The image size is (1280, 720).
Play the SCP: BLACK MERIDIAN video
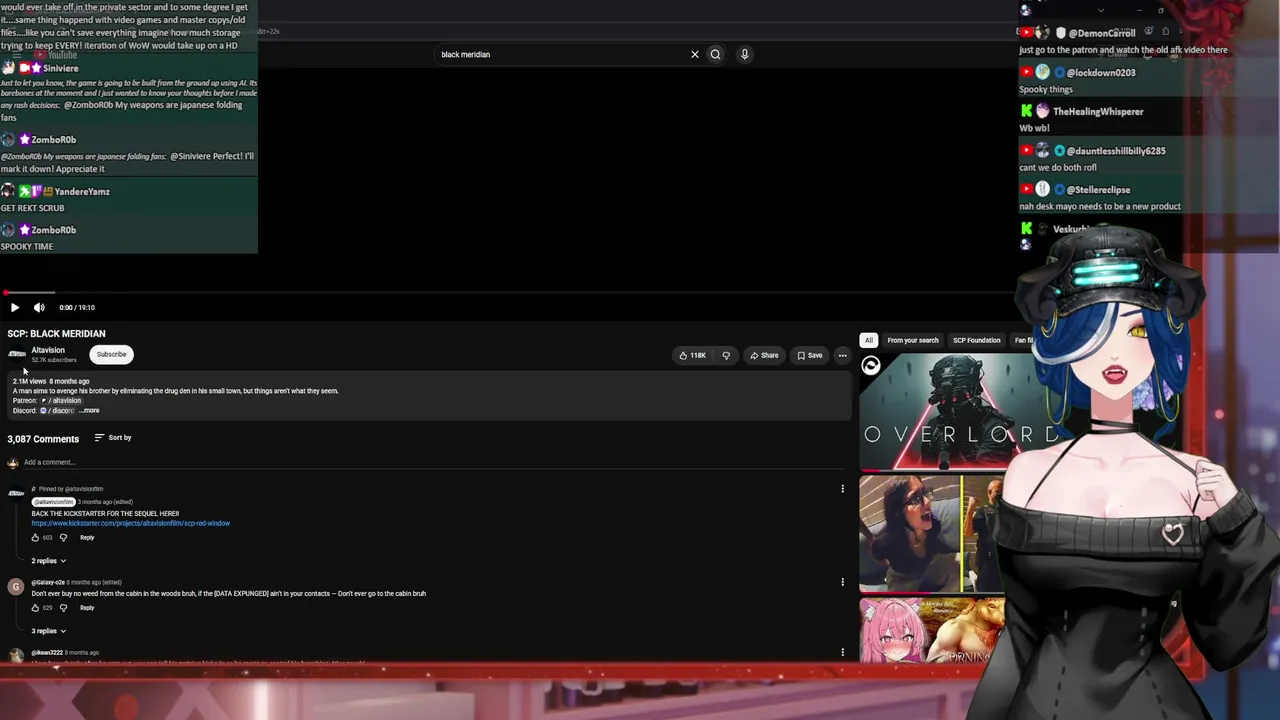coord(14,308)
